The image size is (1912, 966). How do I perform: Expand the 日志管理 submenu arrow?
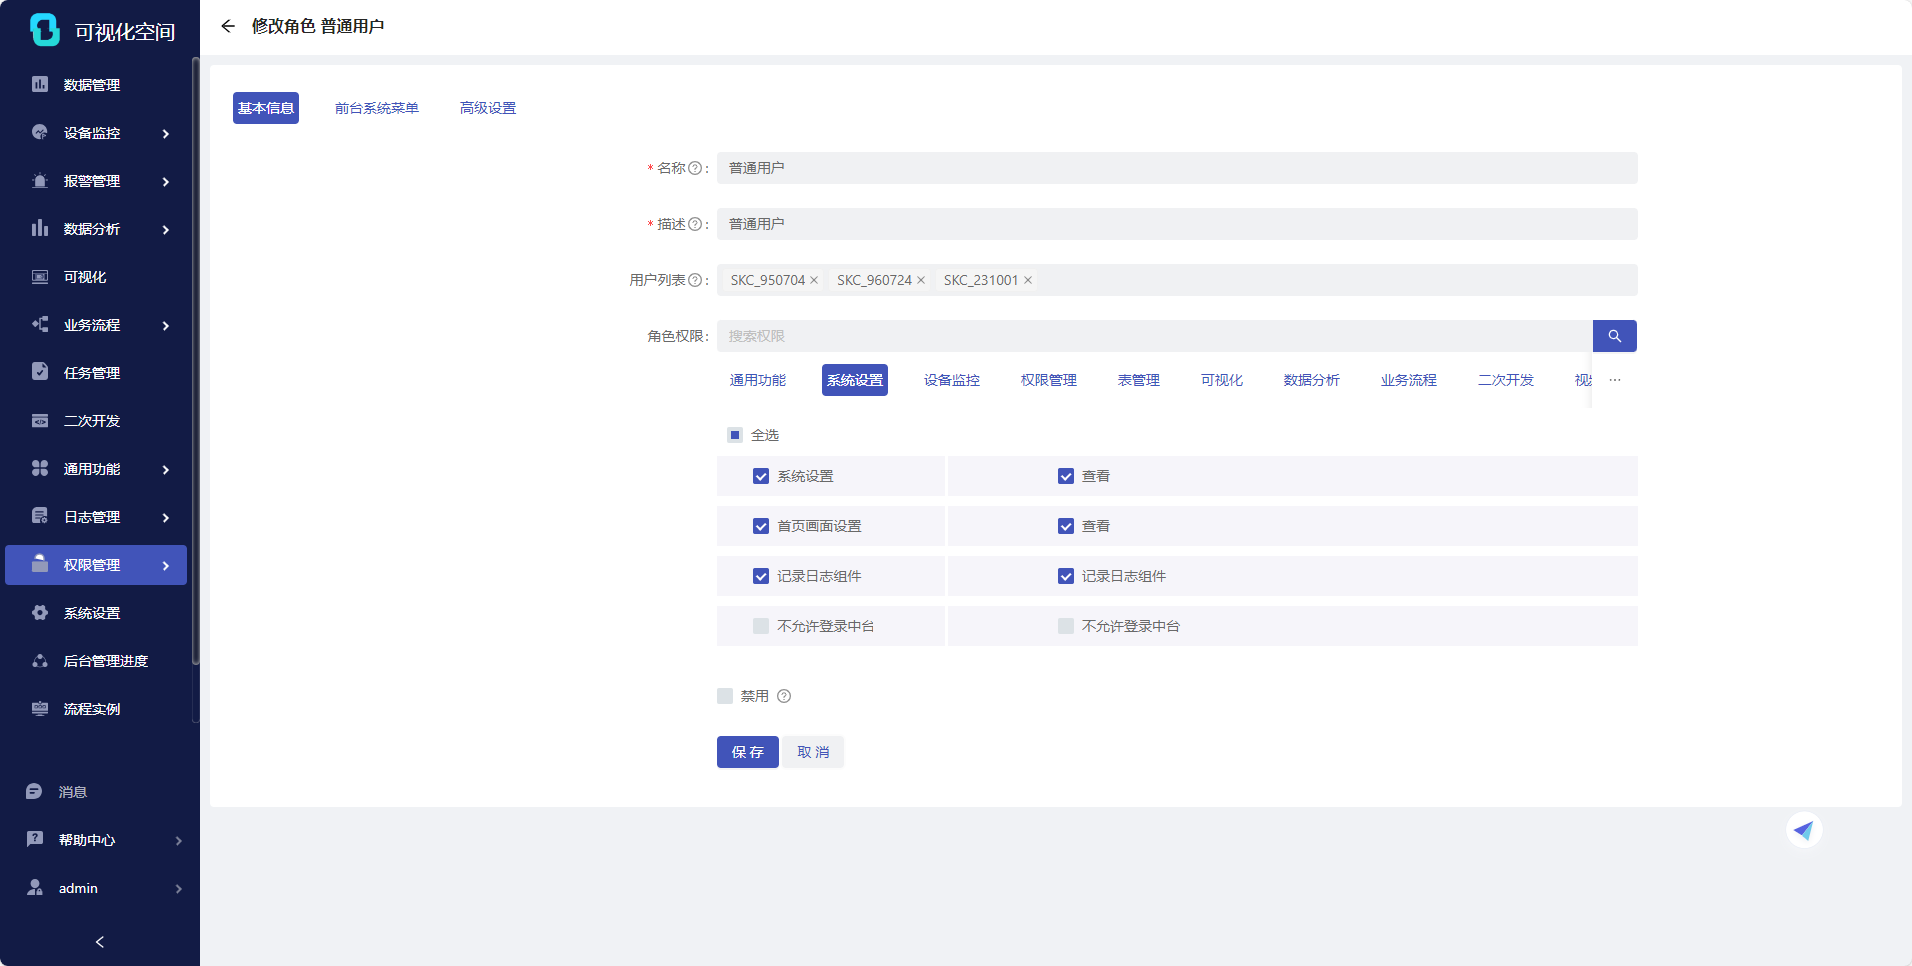click(x=166, y=517)
